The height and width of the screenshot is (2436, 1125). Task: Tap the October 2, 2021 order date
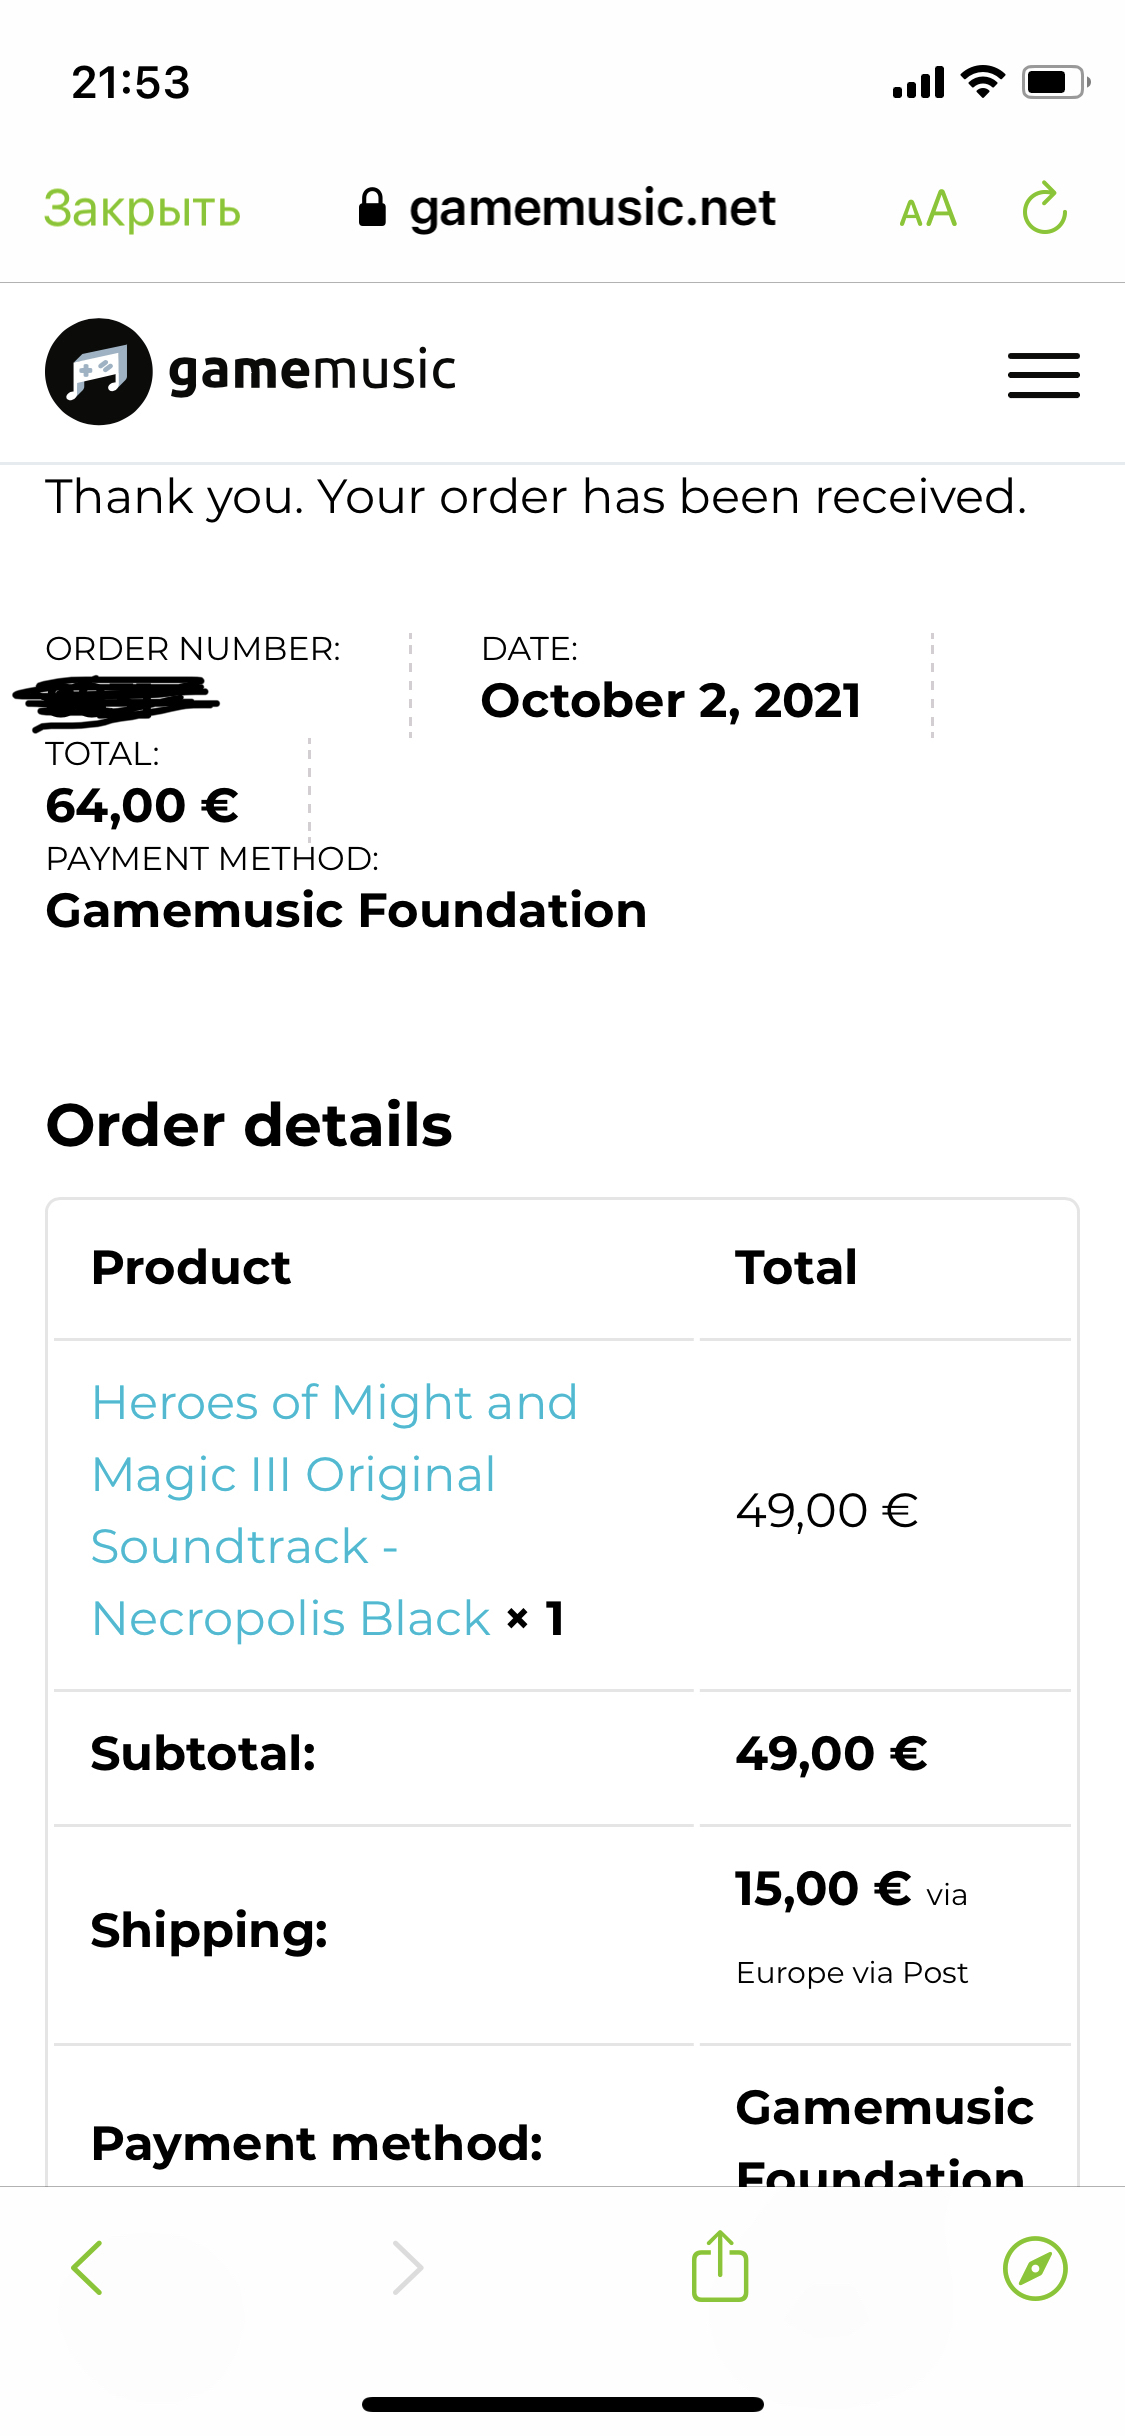pos(670,700)
